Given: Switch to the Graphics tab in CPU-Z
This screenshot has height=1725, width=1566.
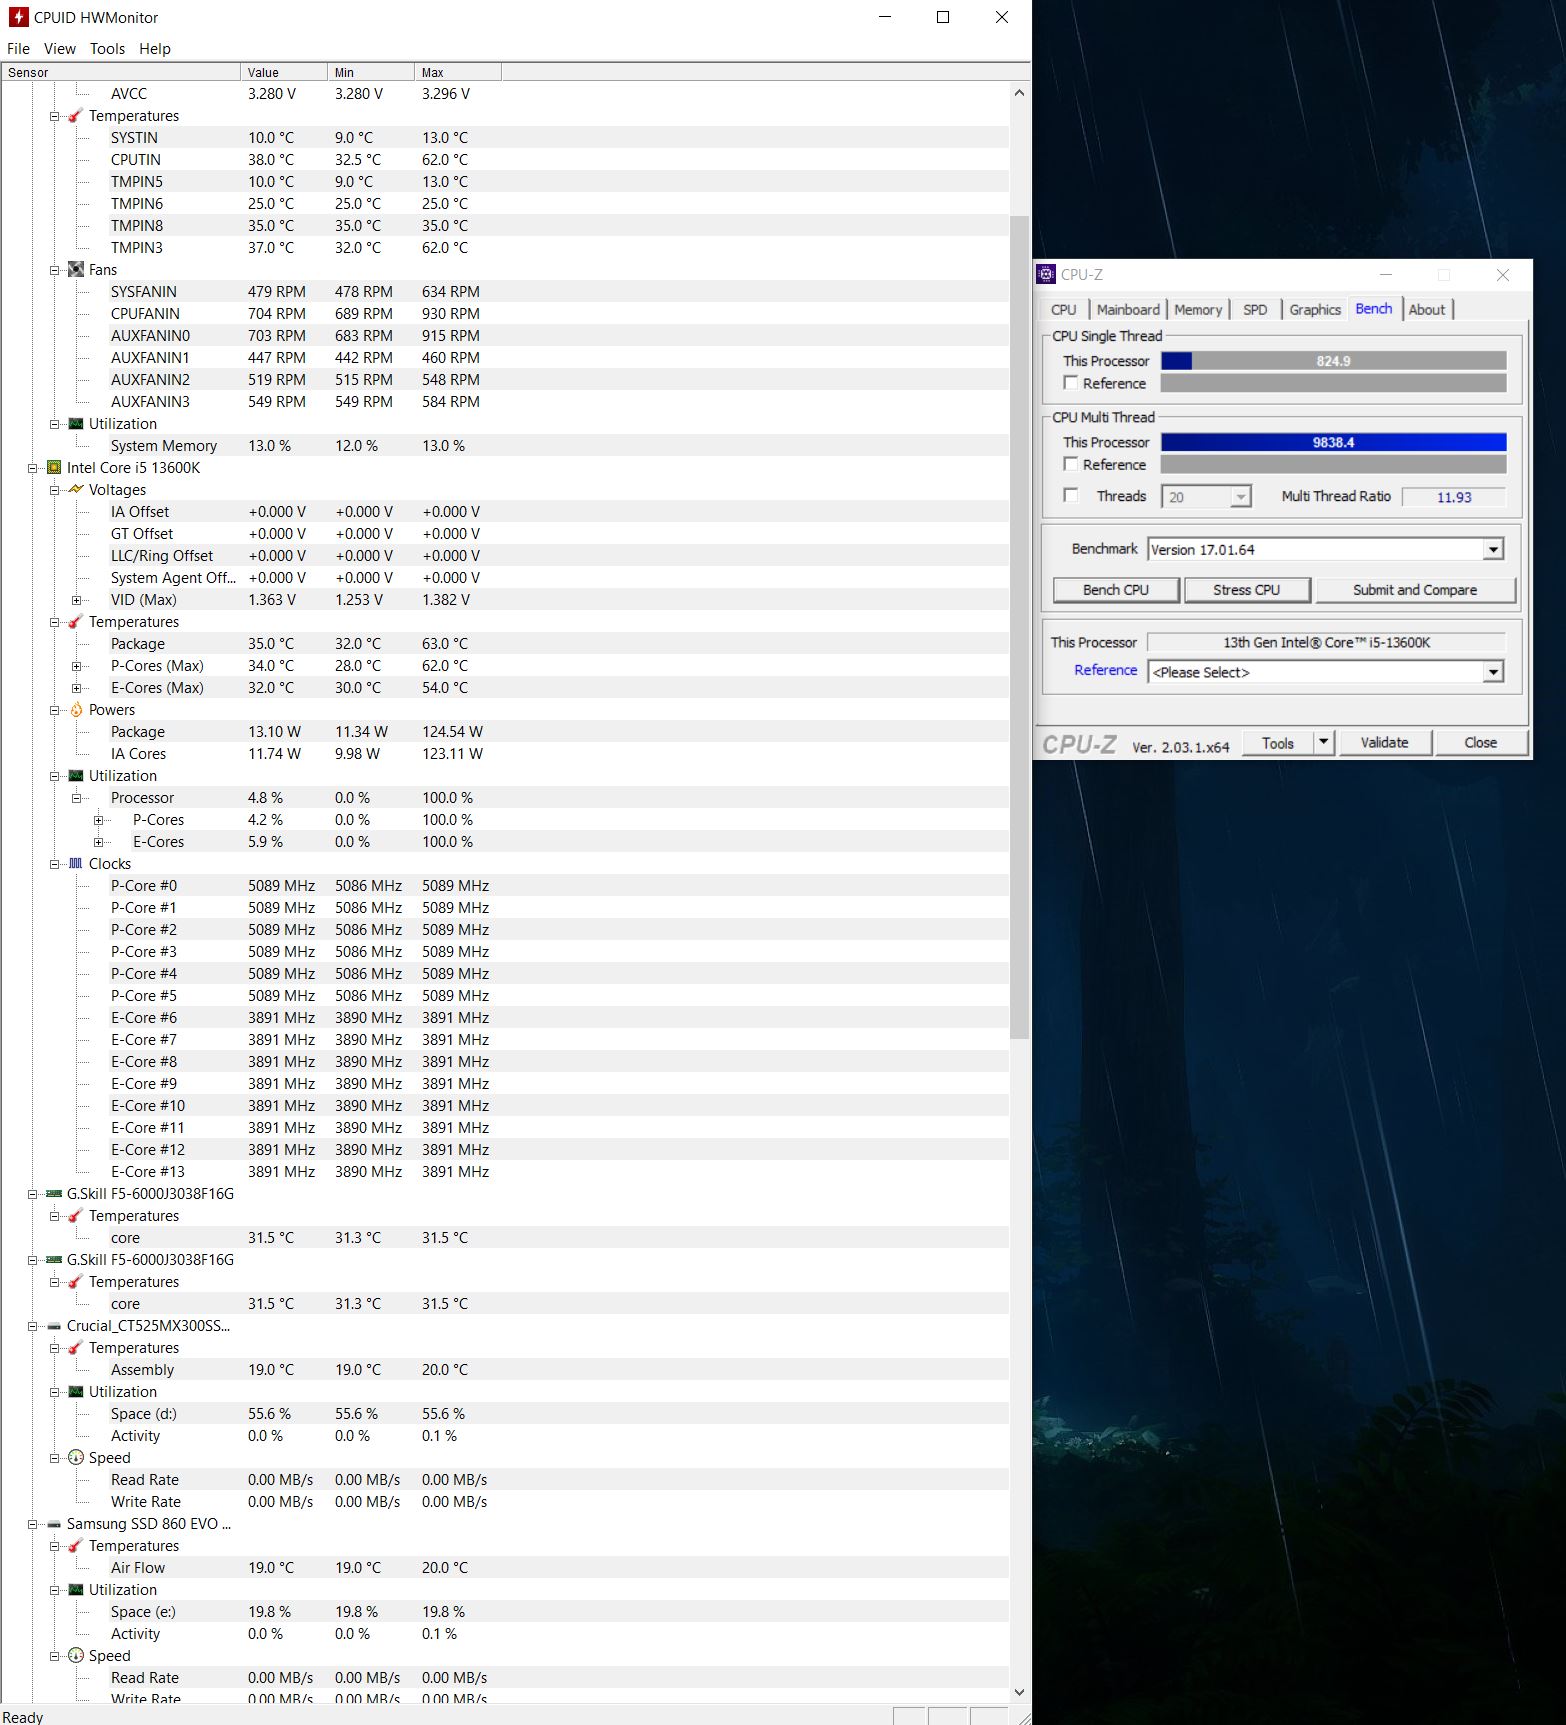Looking at the screenshot, I should [x=1315, y=310].
